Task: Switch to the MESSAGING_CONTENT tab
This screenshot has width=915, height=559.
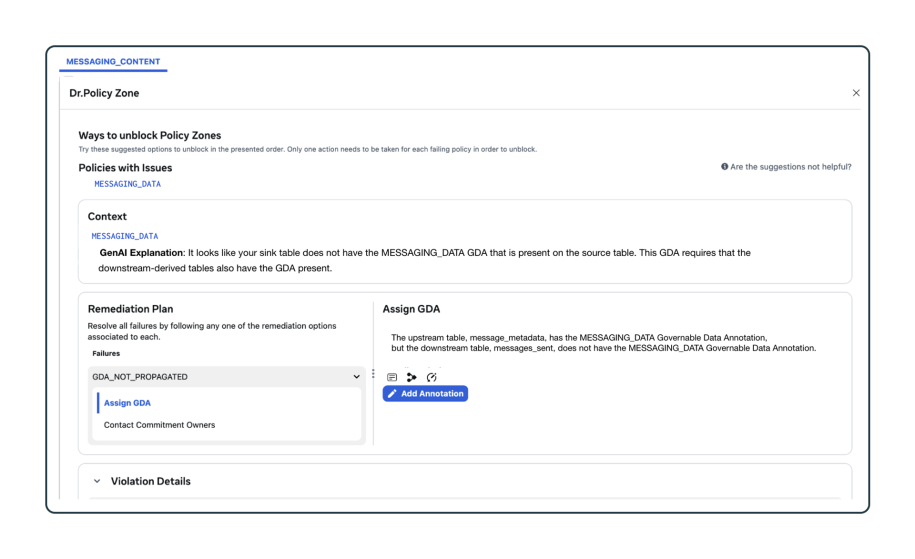Action: [x=113, y=61]
